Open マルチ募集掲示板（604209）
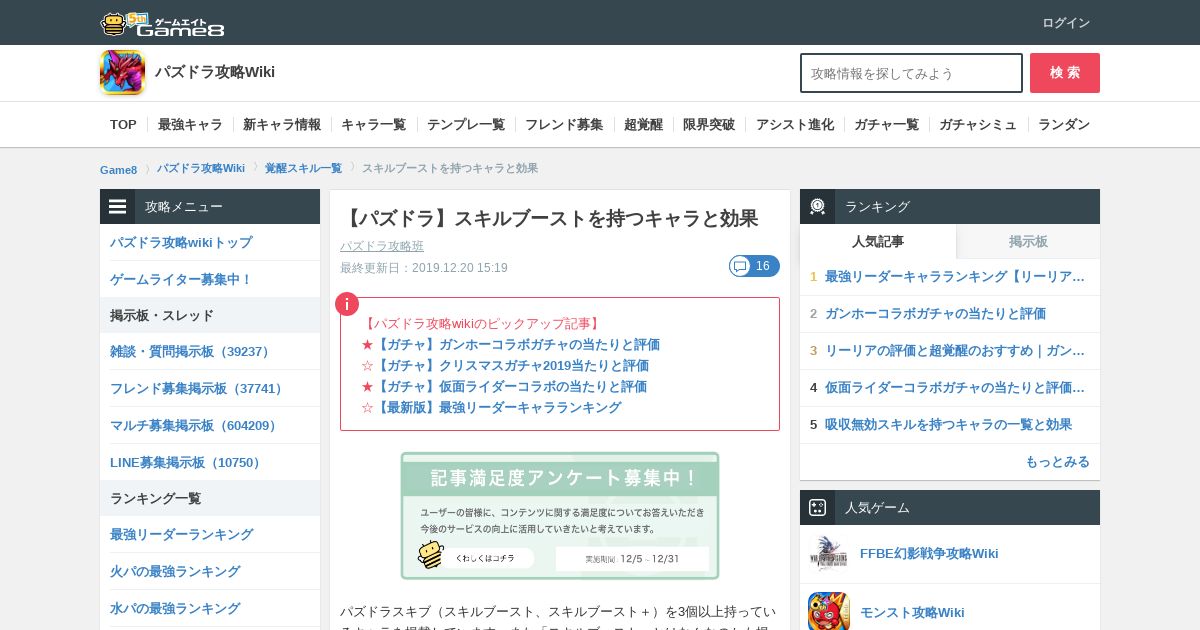The image size is (1200, 630). 197,426
